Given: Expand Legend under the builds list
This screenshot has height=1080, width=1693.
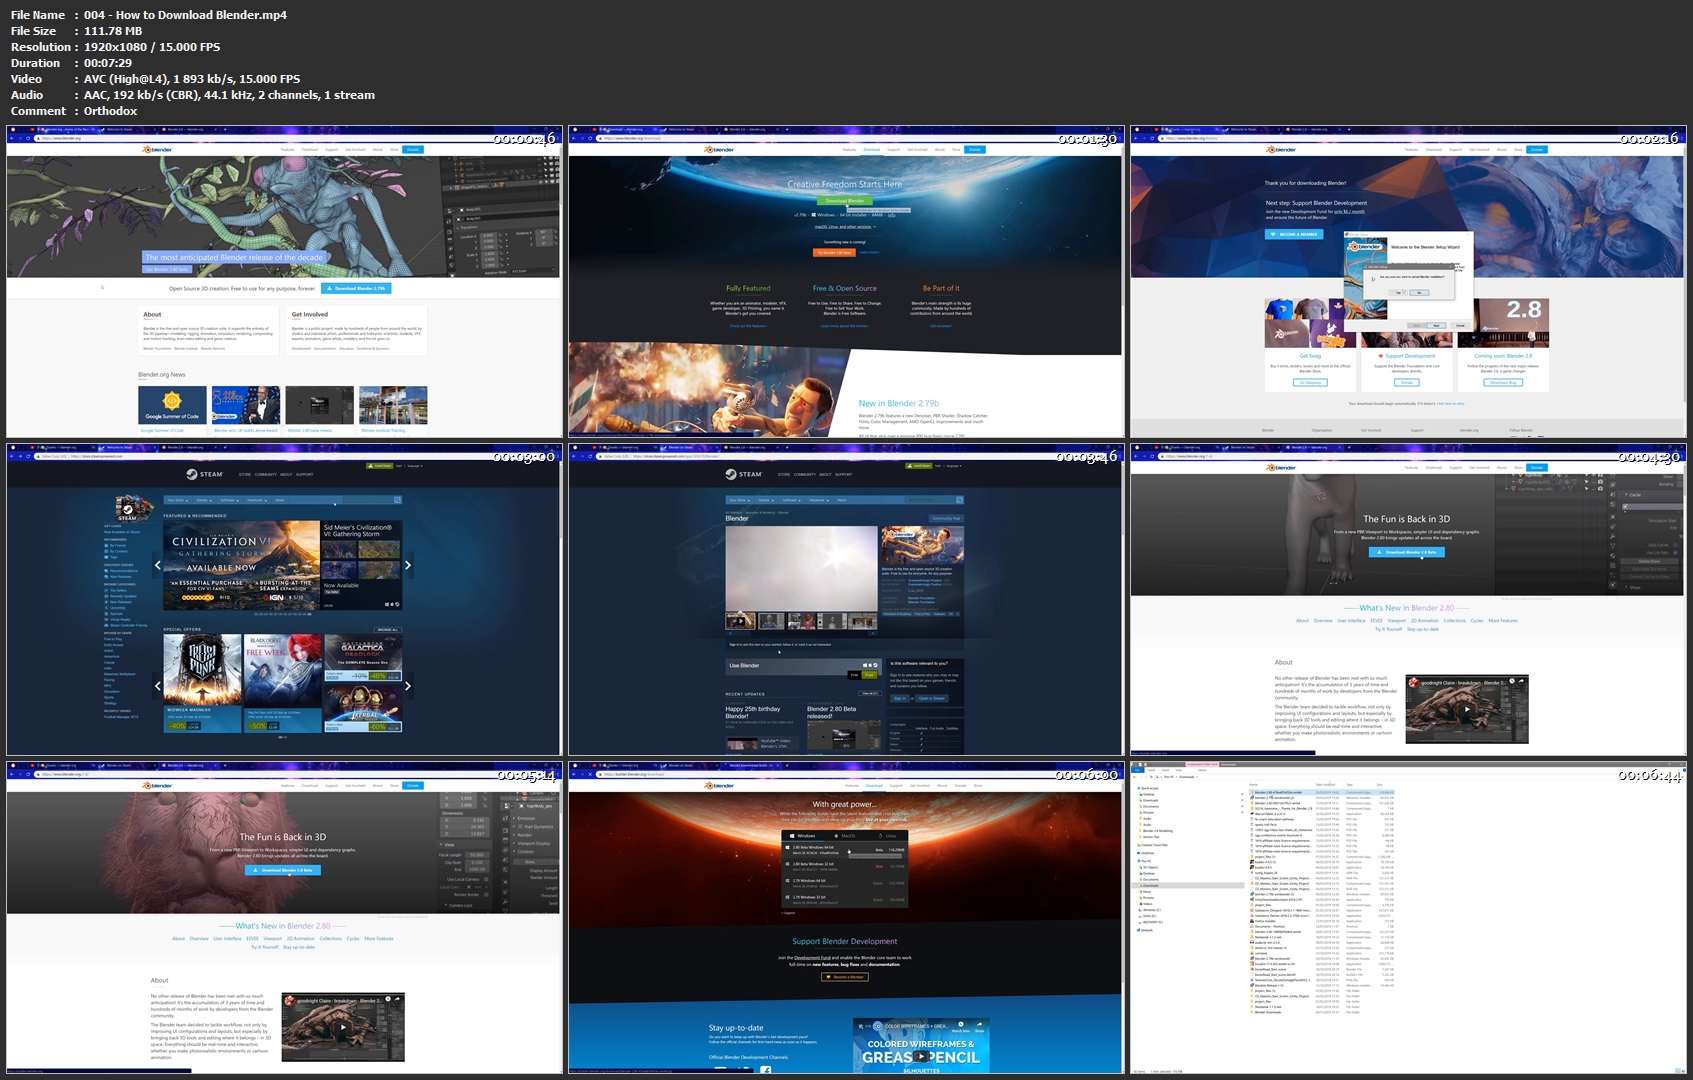Looking at the screenshot, I should click(x=789, y=912).
